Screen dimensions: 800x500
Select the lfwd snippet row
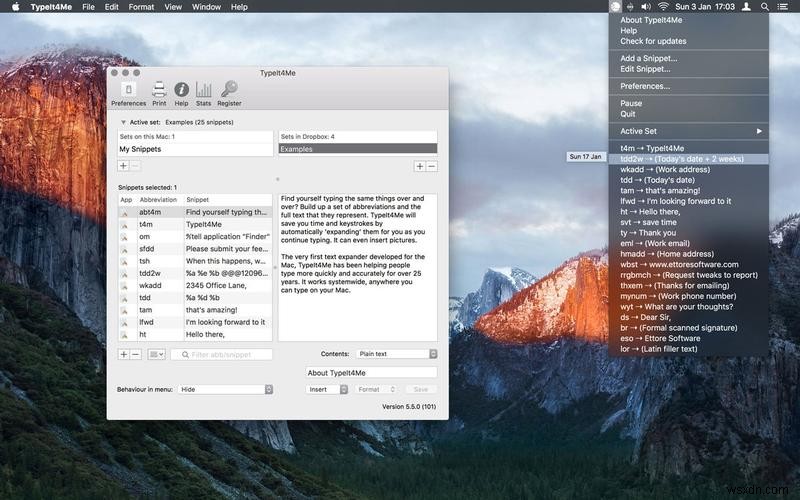coord(195,322)
